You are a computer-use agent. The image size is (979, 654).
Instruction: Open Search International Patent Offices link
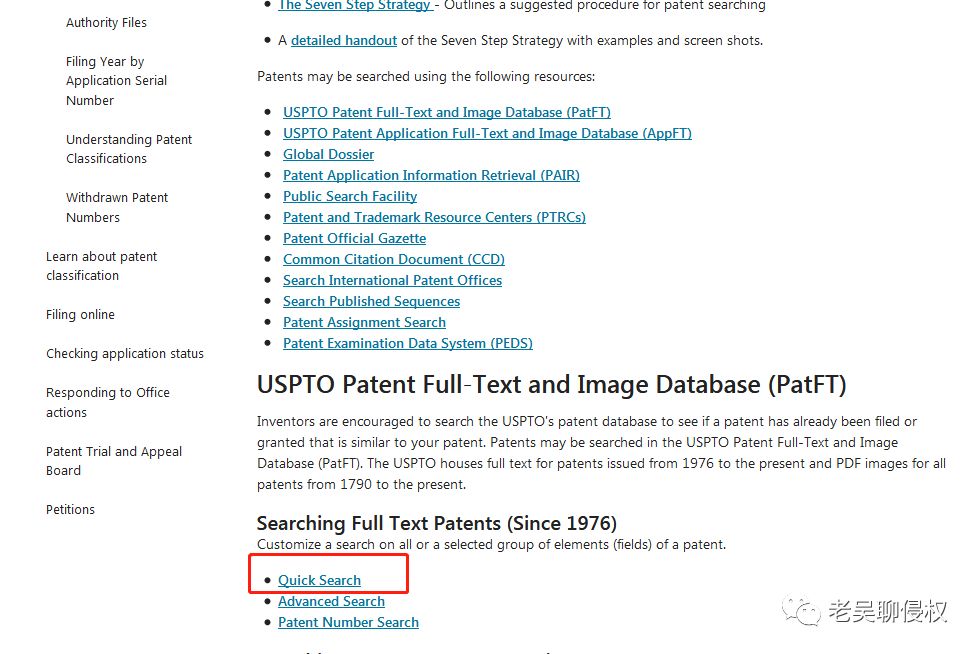392,280
